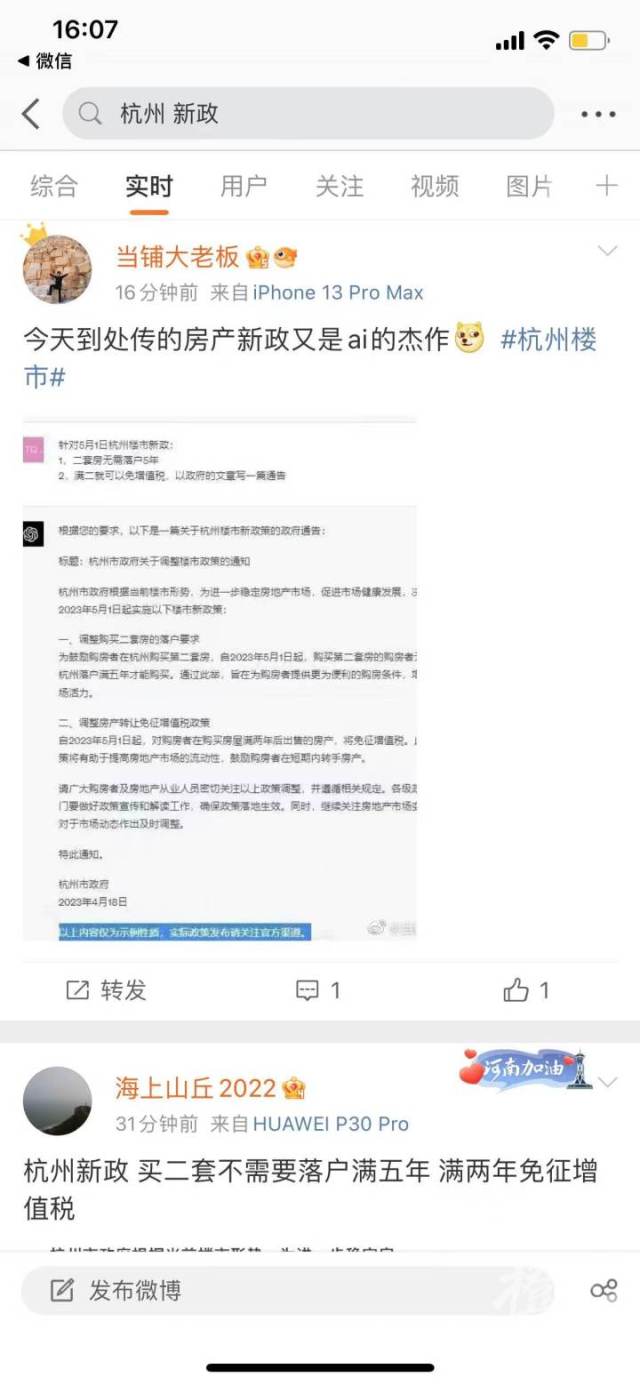Image resolution: width=640 pixels, height=1385 pixels.
Task: Open the attached policy notice image
Action: click(220, 680)
